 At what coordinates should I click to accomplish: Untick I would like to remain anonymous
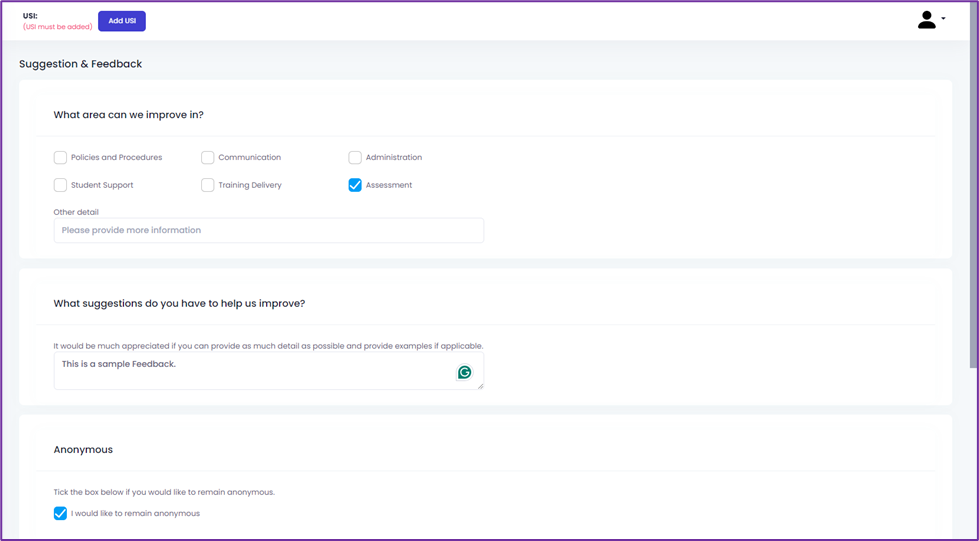pyautogui.click(x=60, y=514)
